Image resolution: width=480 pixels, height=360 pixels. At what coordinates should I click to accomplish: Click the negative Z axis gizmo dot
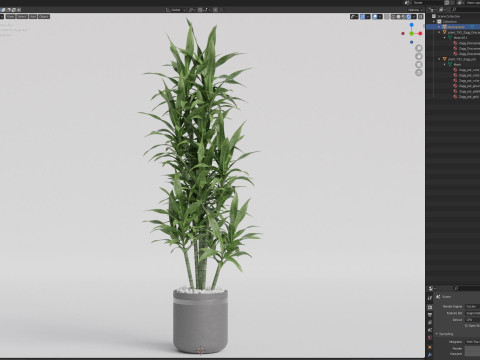[x=412, y=42]
